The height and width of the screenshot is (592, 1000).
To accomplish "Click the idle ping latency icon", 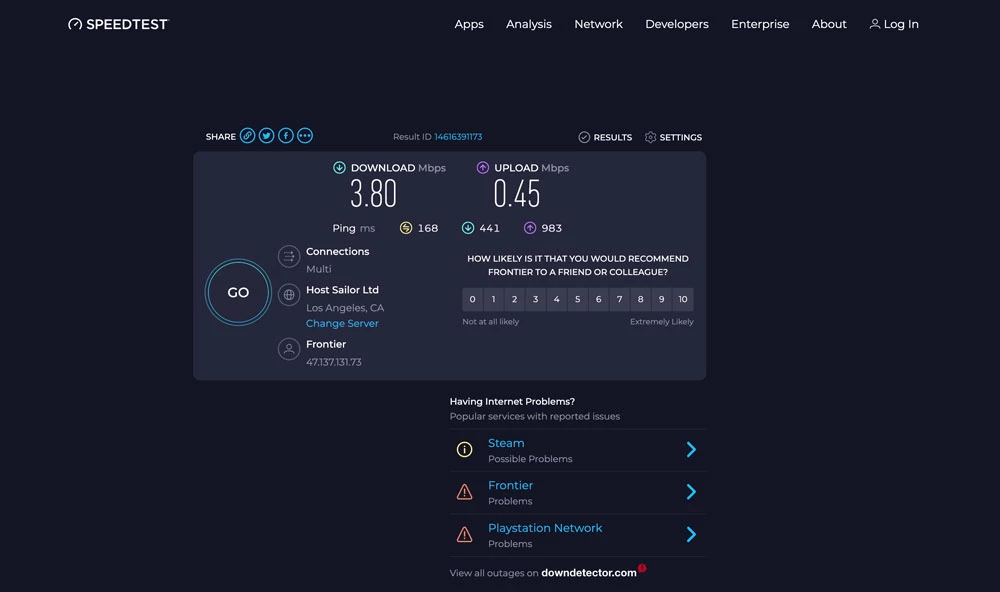I will pos(406,228).
